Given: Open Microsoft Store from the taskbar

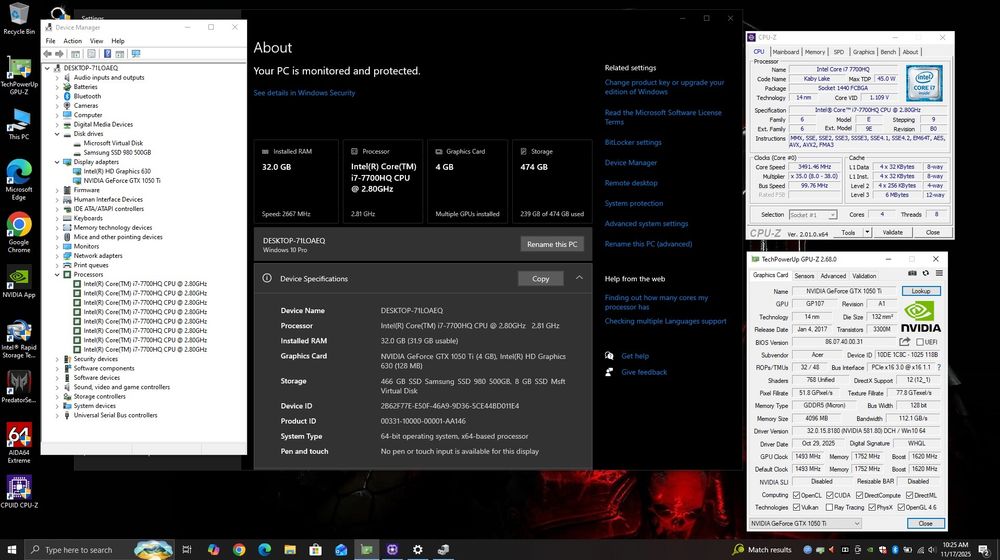Looking at the screenshot, I should [316, 549].
